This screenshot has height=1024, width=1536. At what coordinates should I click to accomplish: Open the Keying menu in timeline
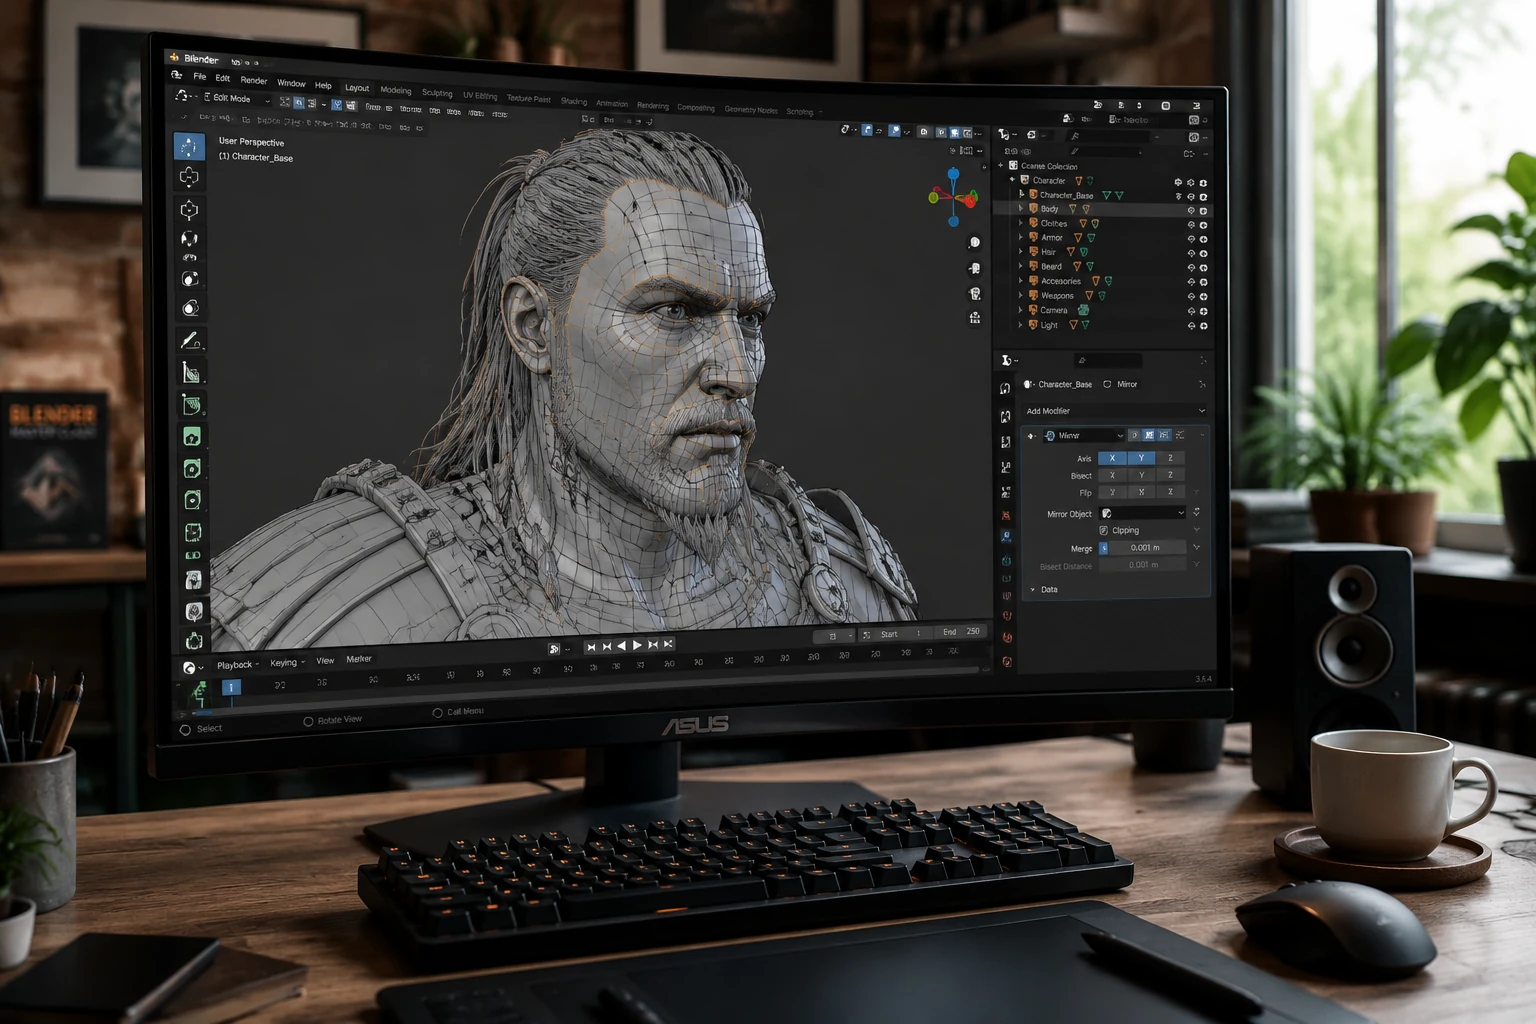click(x=286, y=663)
